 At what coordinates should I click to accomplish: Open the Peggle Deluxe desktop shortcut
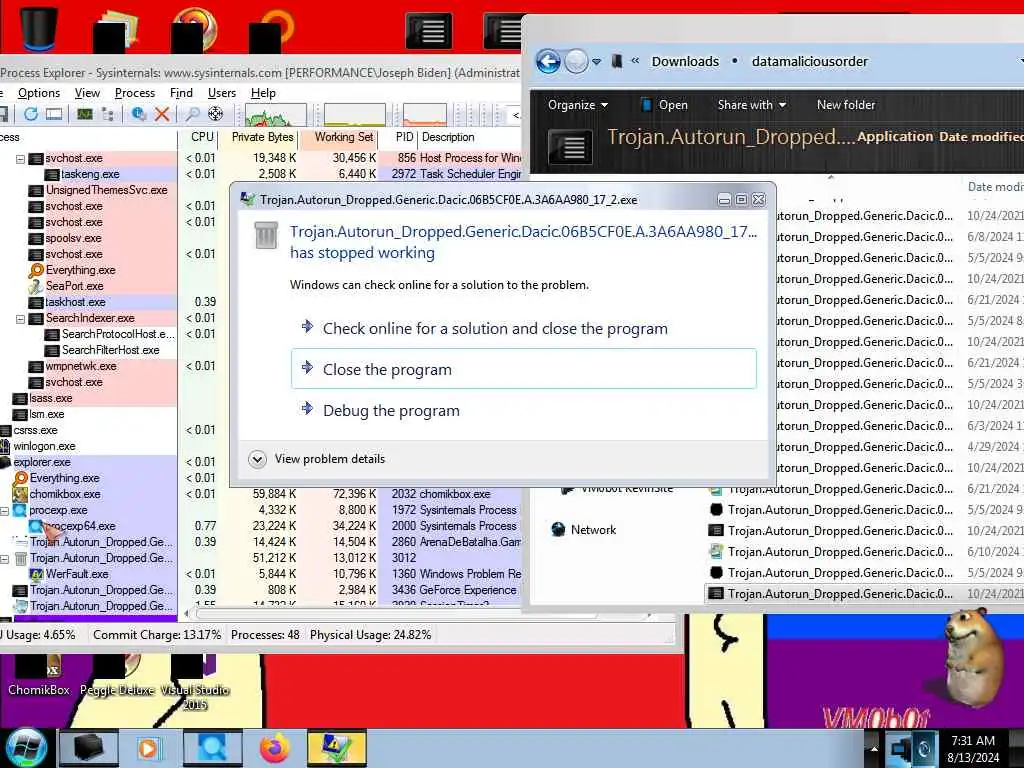click(118, 675)
